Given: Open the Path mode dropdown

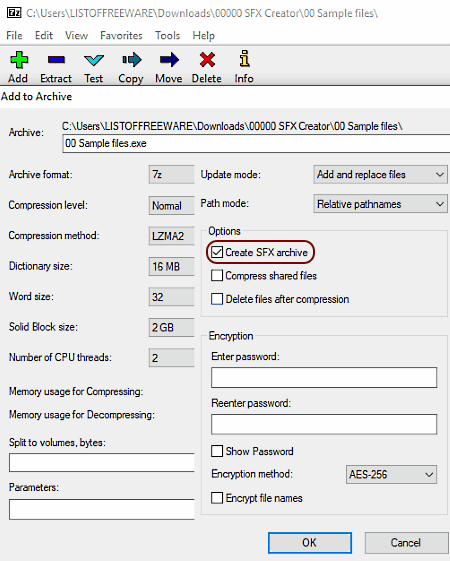Looking at the screenshot, I should 381,204.
